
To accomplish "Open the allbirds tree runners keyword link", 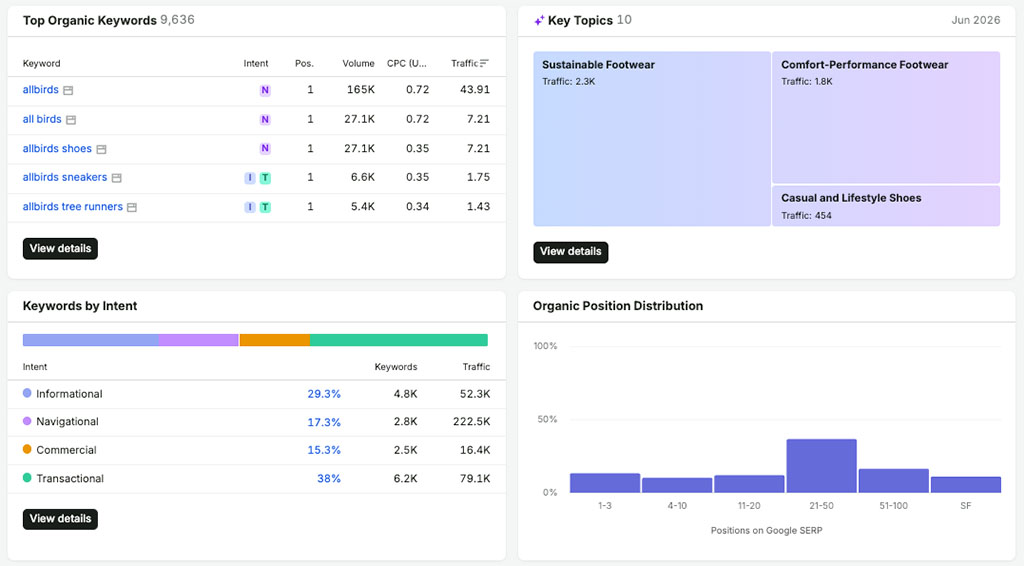I will click(x=72, y=207).
